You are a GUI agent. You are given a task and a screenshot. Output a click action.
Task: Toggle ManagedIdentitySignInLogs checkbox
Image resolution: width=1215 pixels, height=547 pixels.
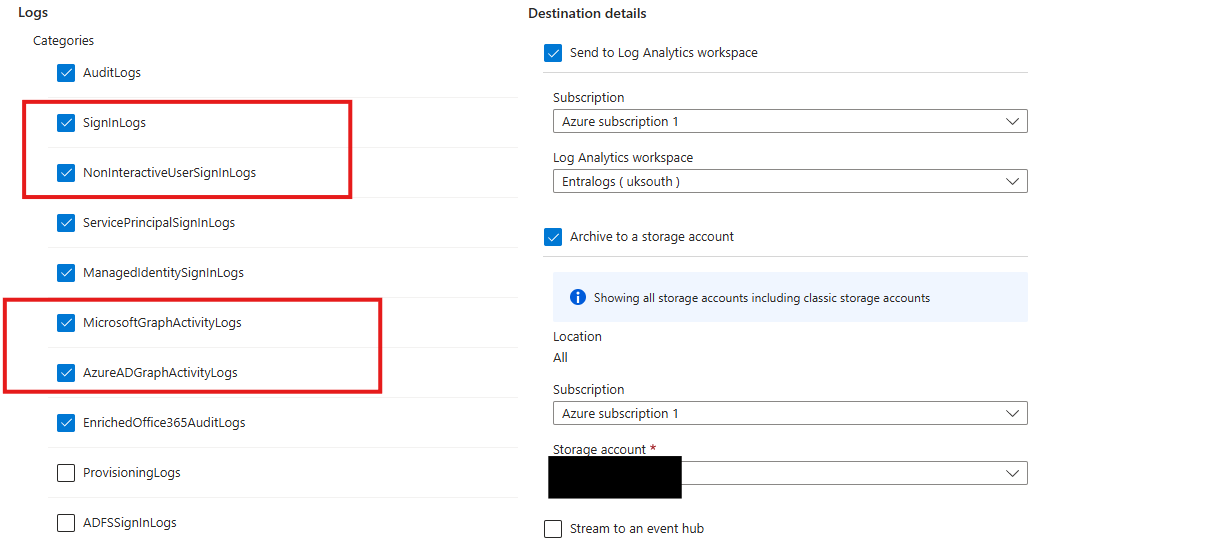[66, 273]
